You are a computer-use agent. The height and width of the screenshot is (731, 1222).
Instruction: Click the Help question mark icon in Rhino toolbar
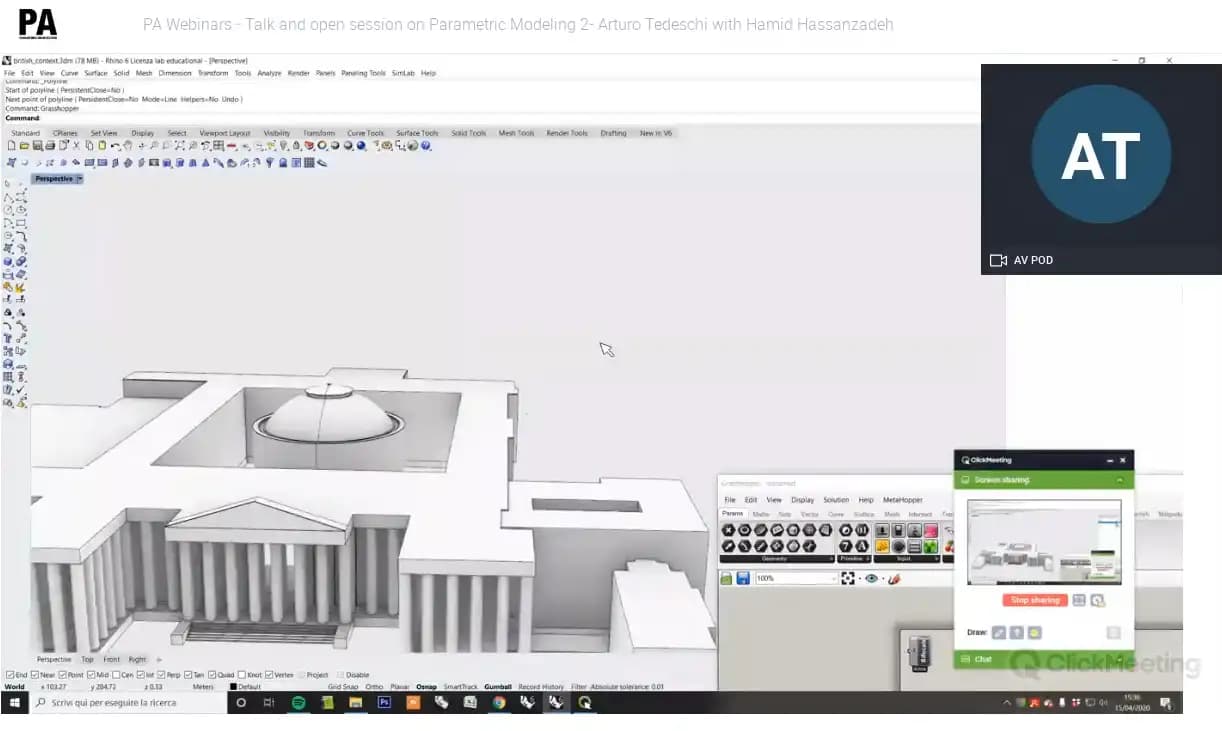click(x=425, y=146)
